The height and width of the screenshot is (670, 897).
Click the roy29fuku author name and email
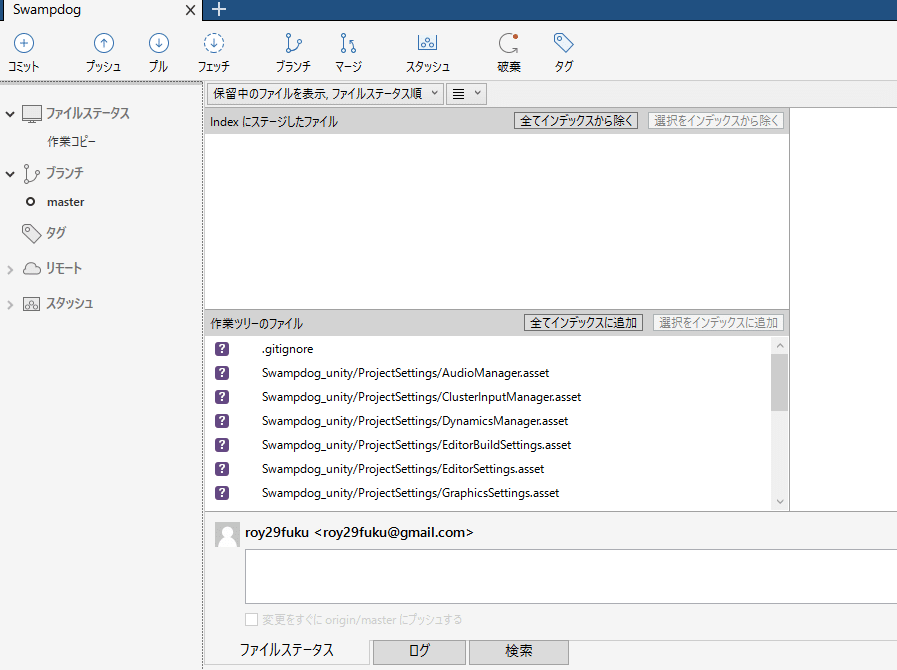[x=359, y=533]
